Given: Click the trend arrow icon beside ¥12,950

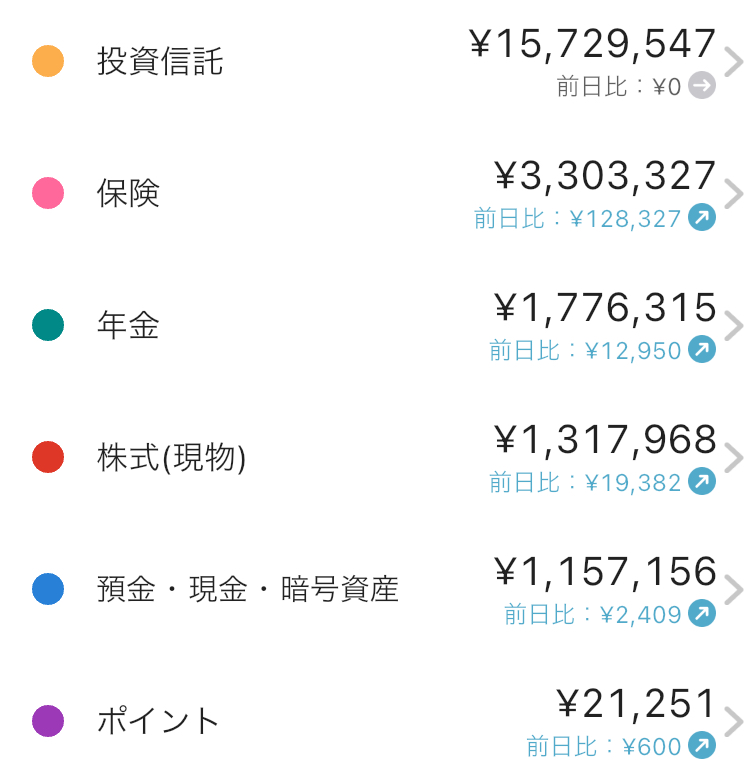Looking at the screenshot, I should click(x=702, y=349).
